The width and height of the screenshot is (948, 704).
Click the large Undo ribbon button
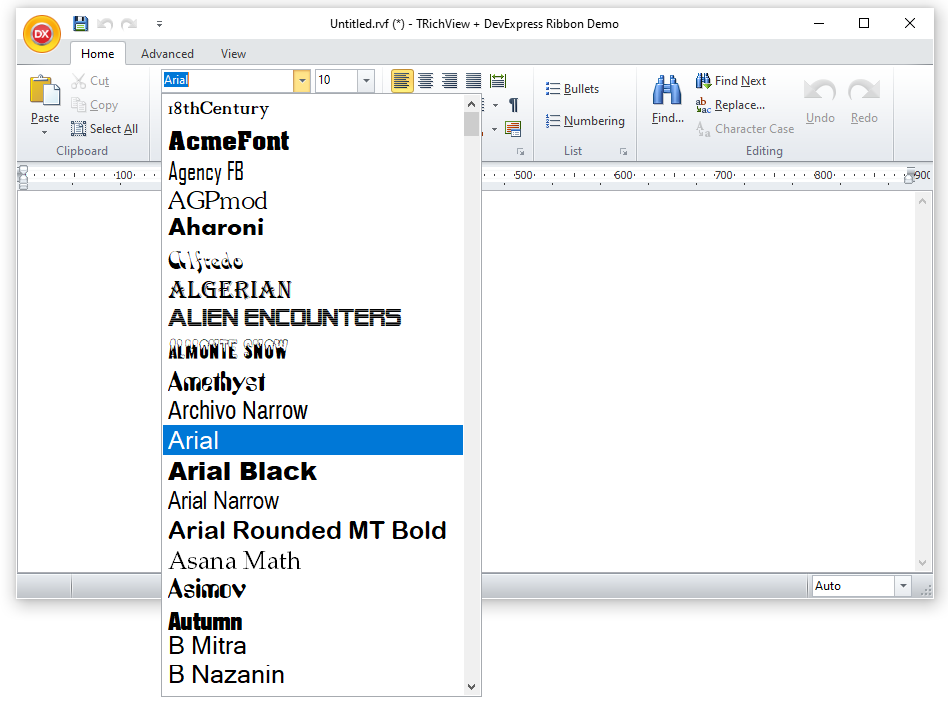[820, 101]
